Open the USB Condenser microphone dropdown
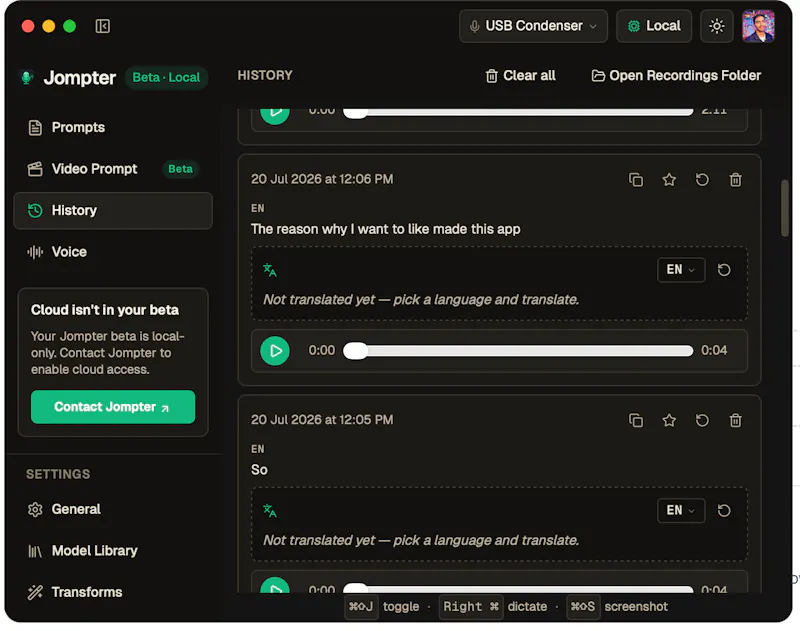The height and width of the screenshot is (631, 800). pyautogui.click(x=533, y=26)
